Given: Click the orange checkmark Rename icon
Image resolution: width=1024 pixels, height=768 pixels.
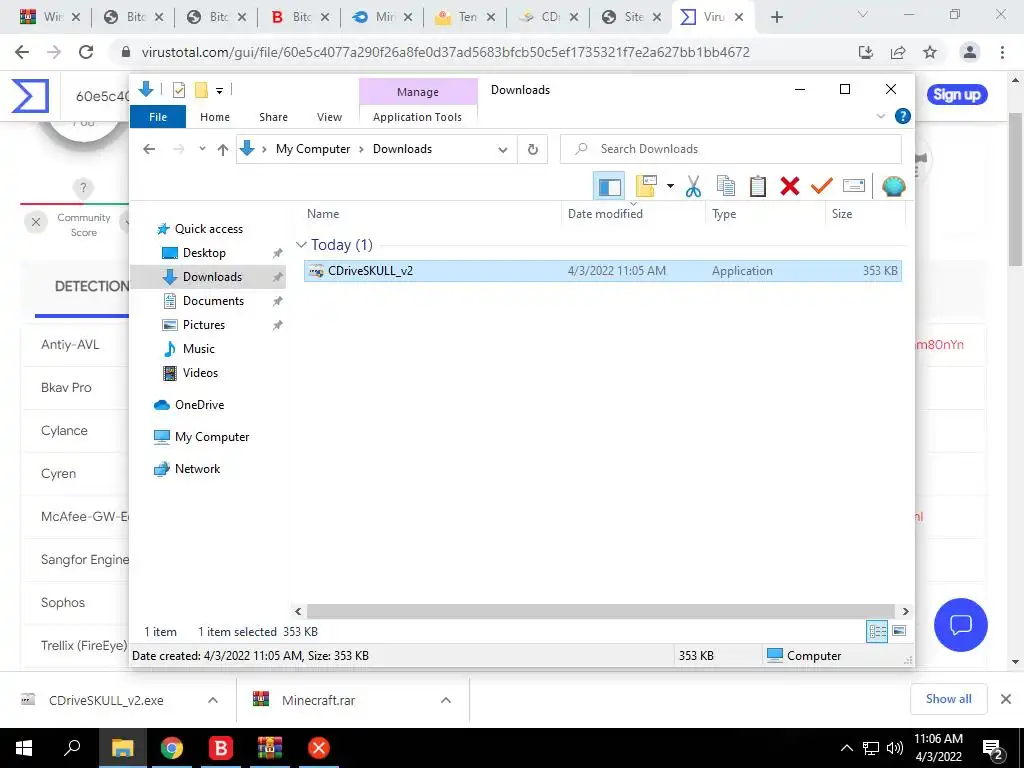Looking at the screenshot, I should [x=822, y=186].
